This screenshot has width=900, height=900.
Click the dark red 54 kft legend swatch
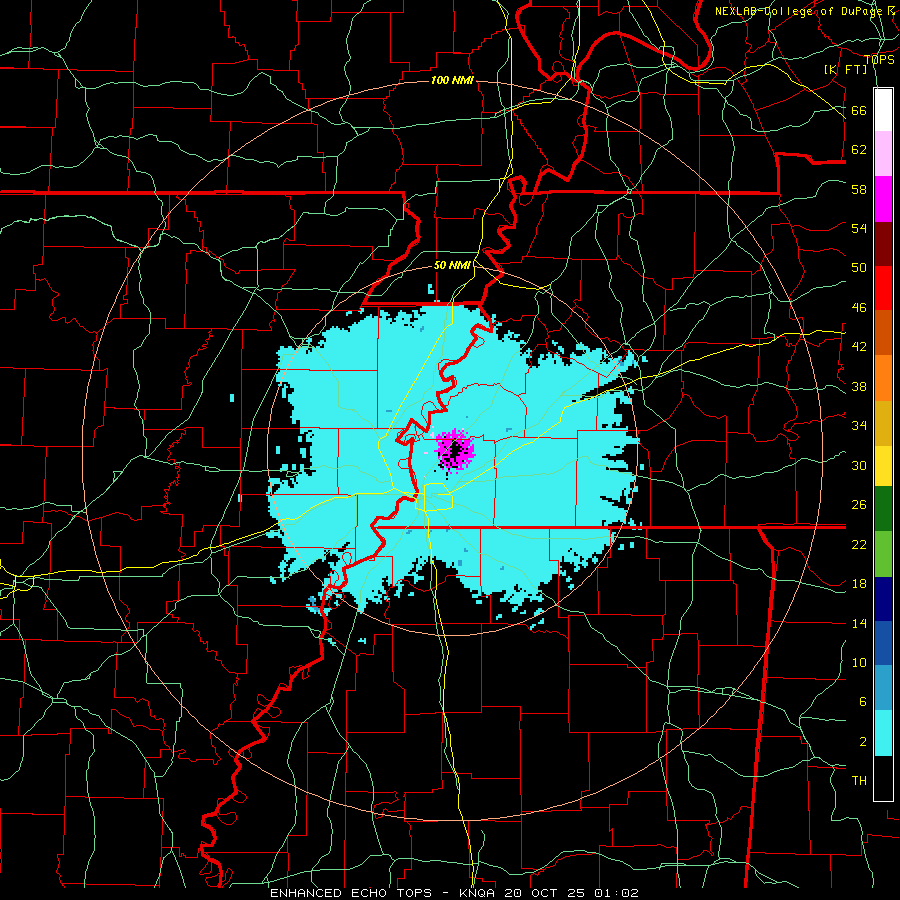(883, 243)
